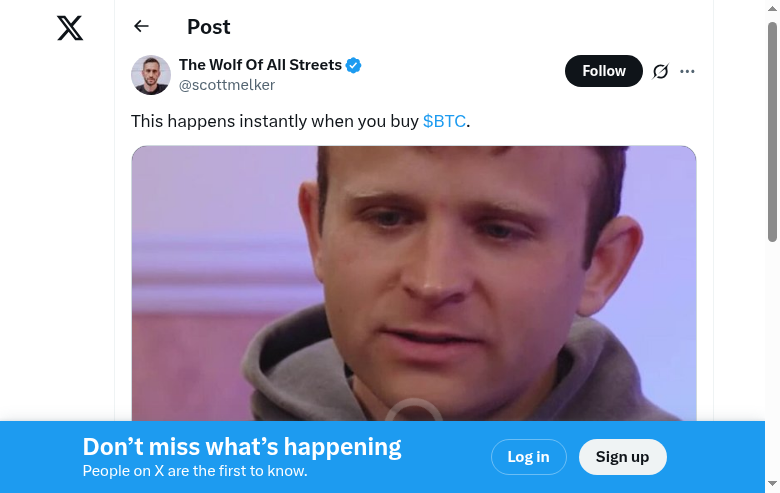Open the $BTC cashtag link

pos(444,121)
